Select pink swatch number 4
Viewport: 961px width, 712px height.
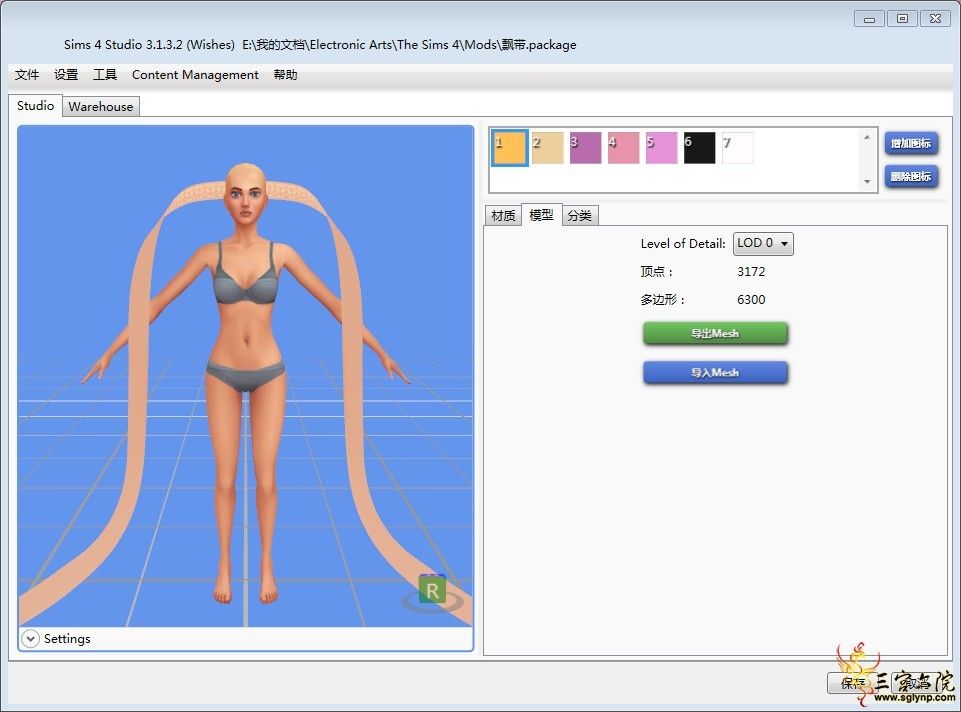pyautogui.click(x=623, y=148)
